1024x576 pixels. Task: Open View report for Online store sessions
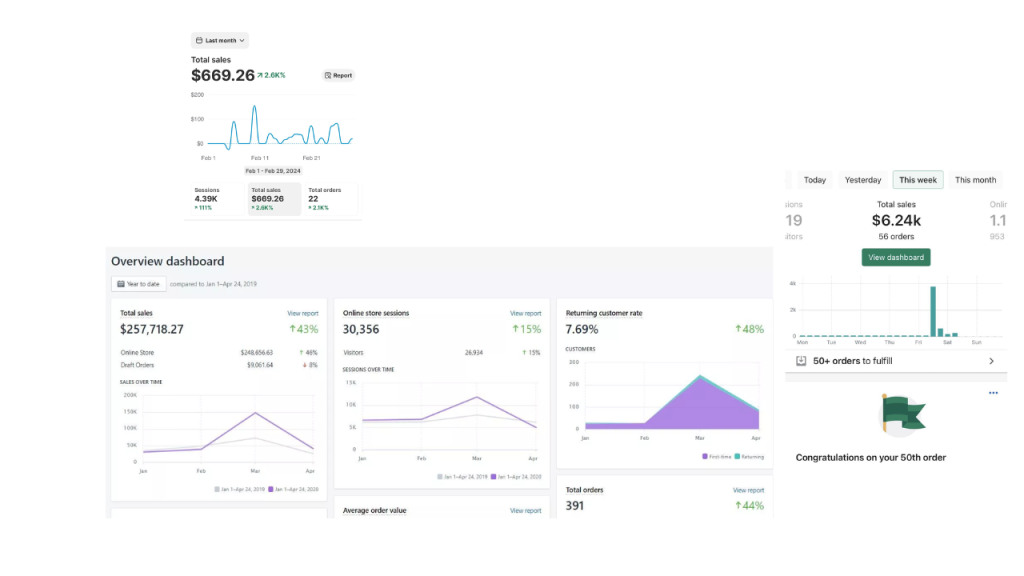point(525,313)
